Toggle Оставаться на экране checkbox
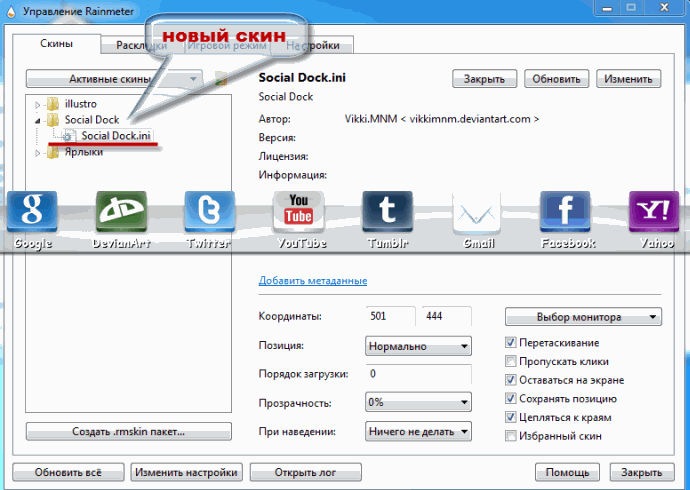 [x=510, y=380]
